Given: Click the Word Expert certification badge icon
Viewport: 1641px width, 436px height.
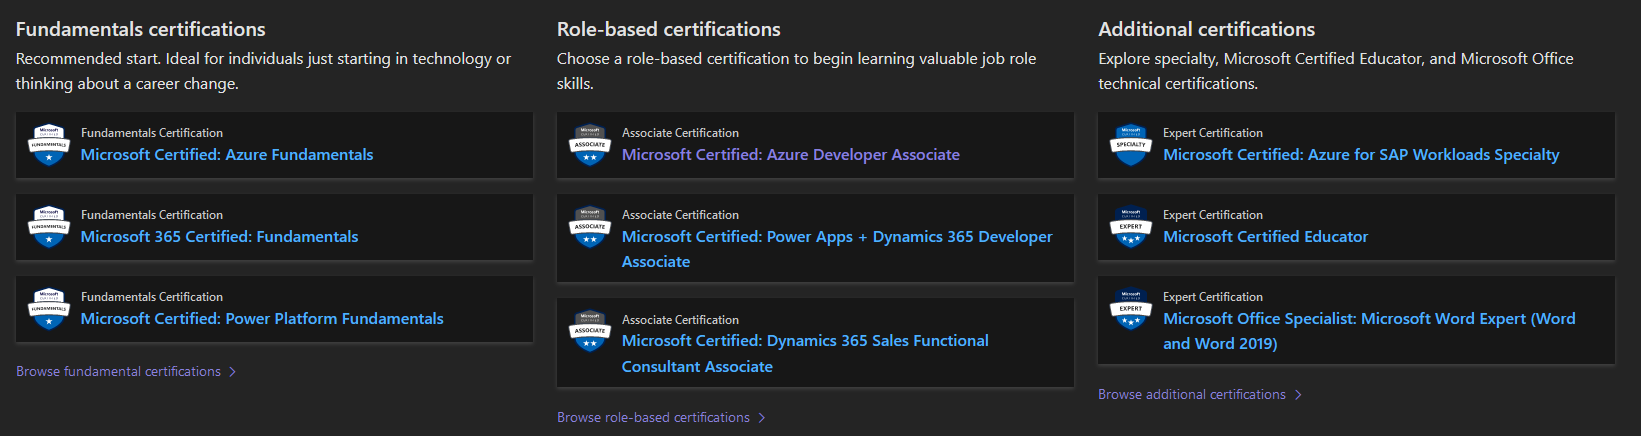Looking at the screenshot, I should 1131,309.
